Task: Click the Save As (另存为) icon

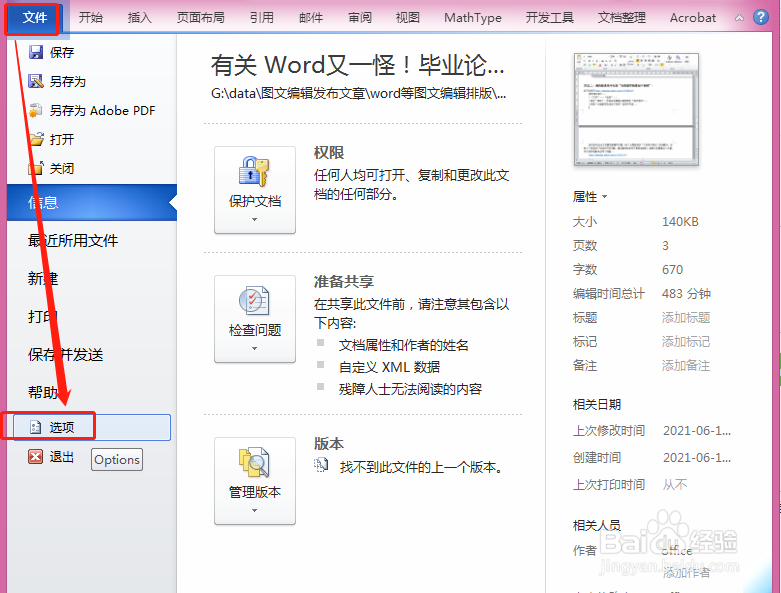Action: [35, 81]
